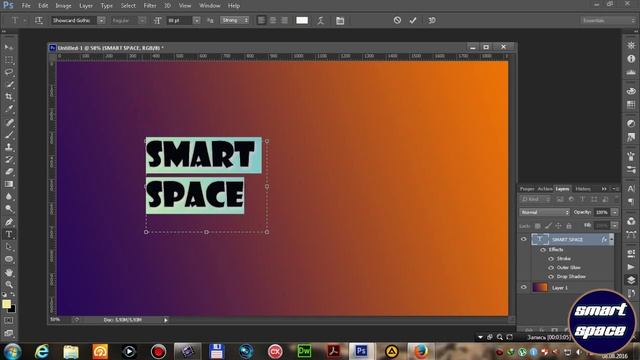
Task: Open the Fill slider dropdown arrow
Action: coord(615,225)
